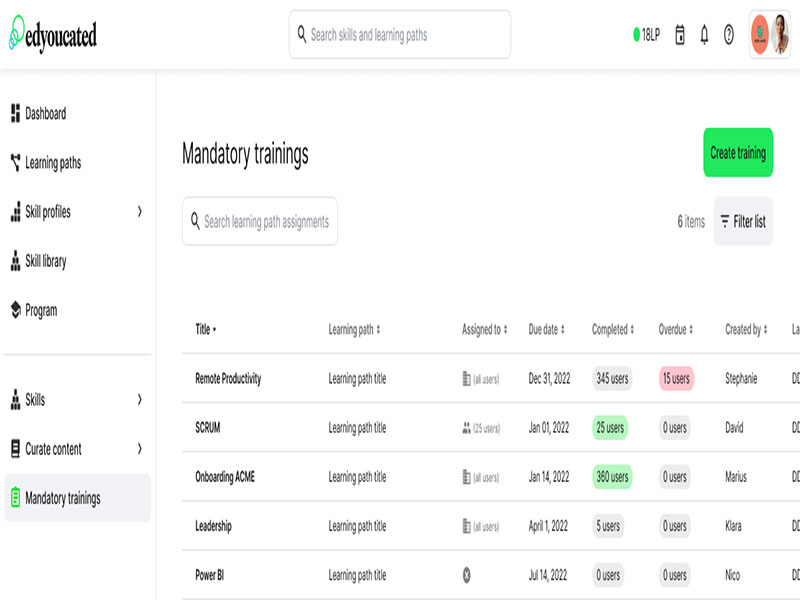Click the calendar icon in header
Screen dimensions: 800x600
[x=680, y=35]
